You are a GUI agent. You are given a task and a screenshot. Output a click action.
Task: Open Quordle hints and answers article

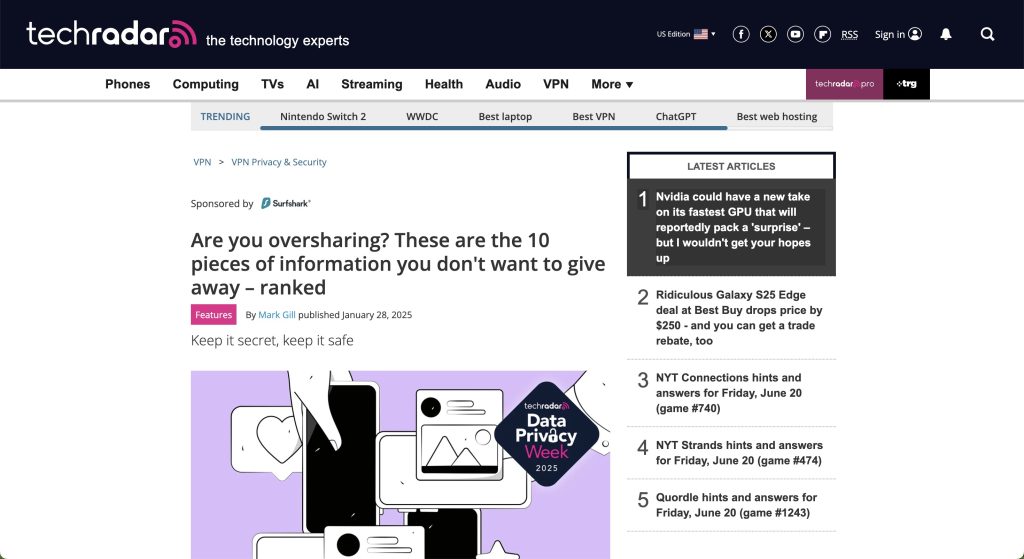pyautogui.click(x=736, y=505)
